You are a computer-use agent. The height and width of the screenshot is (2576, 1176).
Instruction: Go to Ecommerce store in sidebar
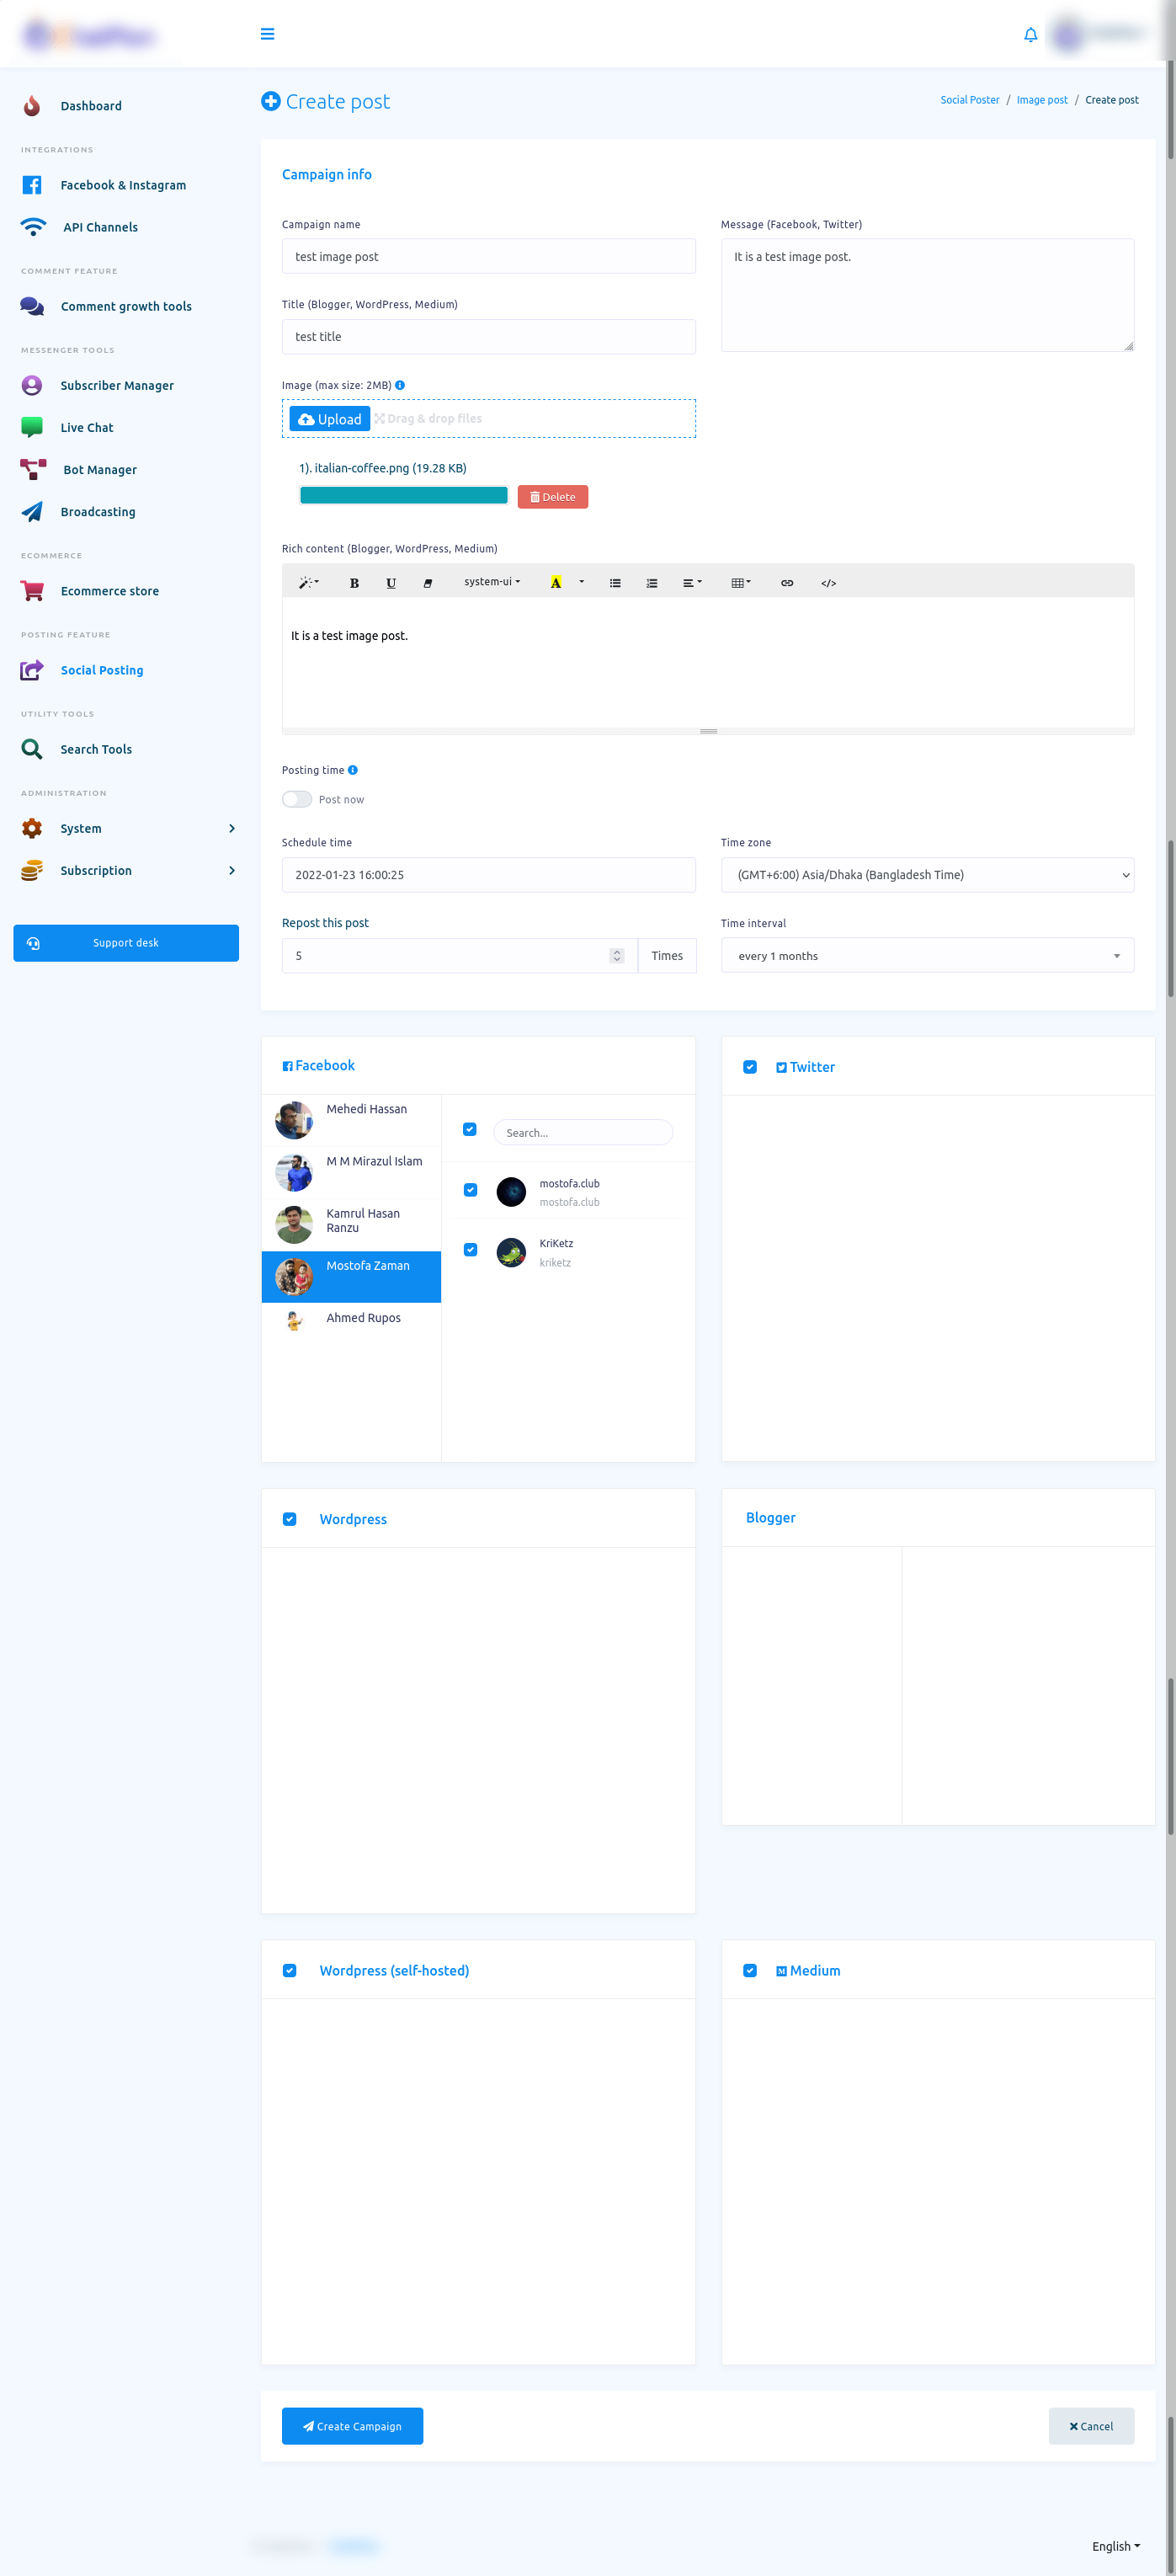(109, 591)
